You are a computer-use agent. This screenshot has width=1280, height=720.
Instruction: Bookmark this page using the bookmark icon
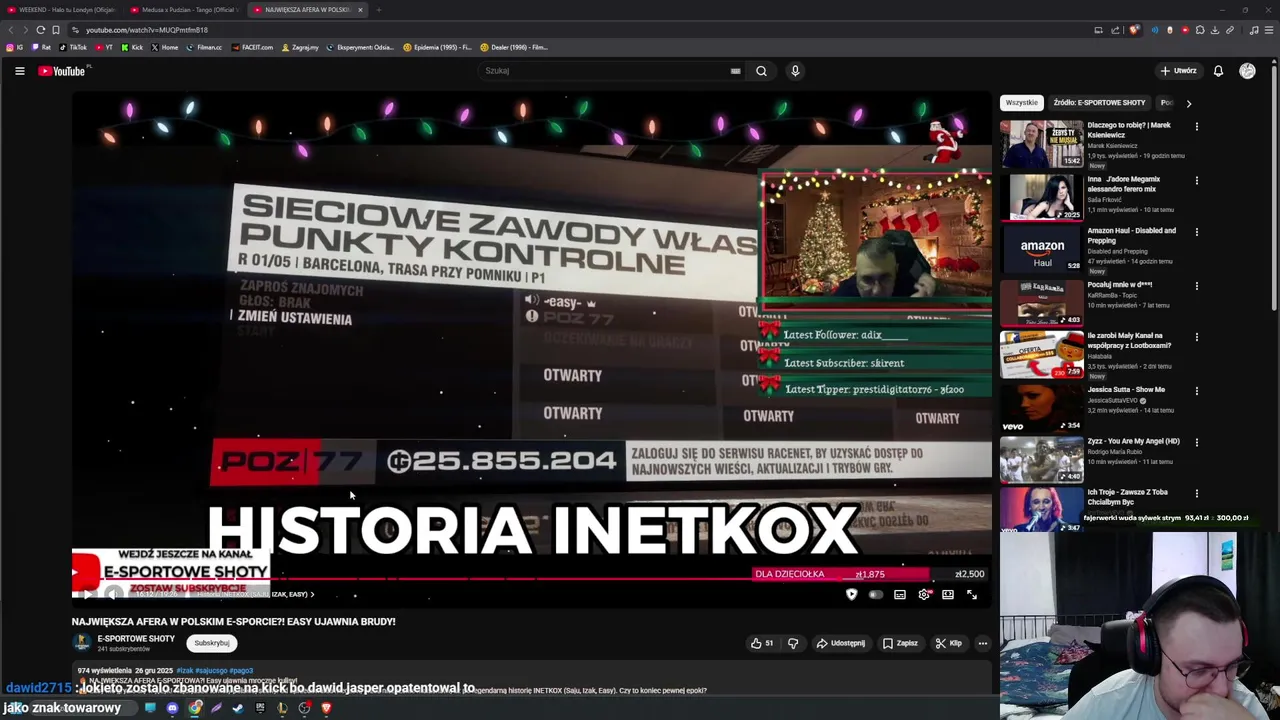click(x=56, y=30)
